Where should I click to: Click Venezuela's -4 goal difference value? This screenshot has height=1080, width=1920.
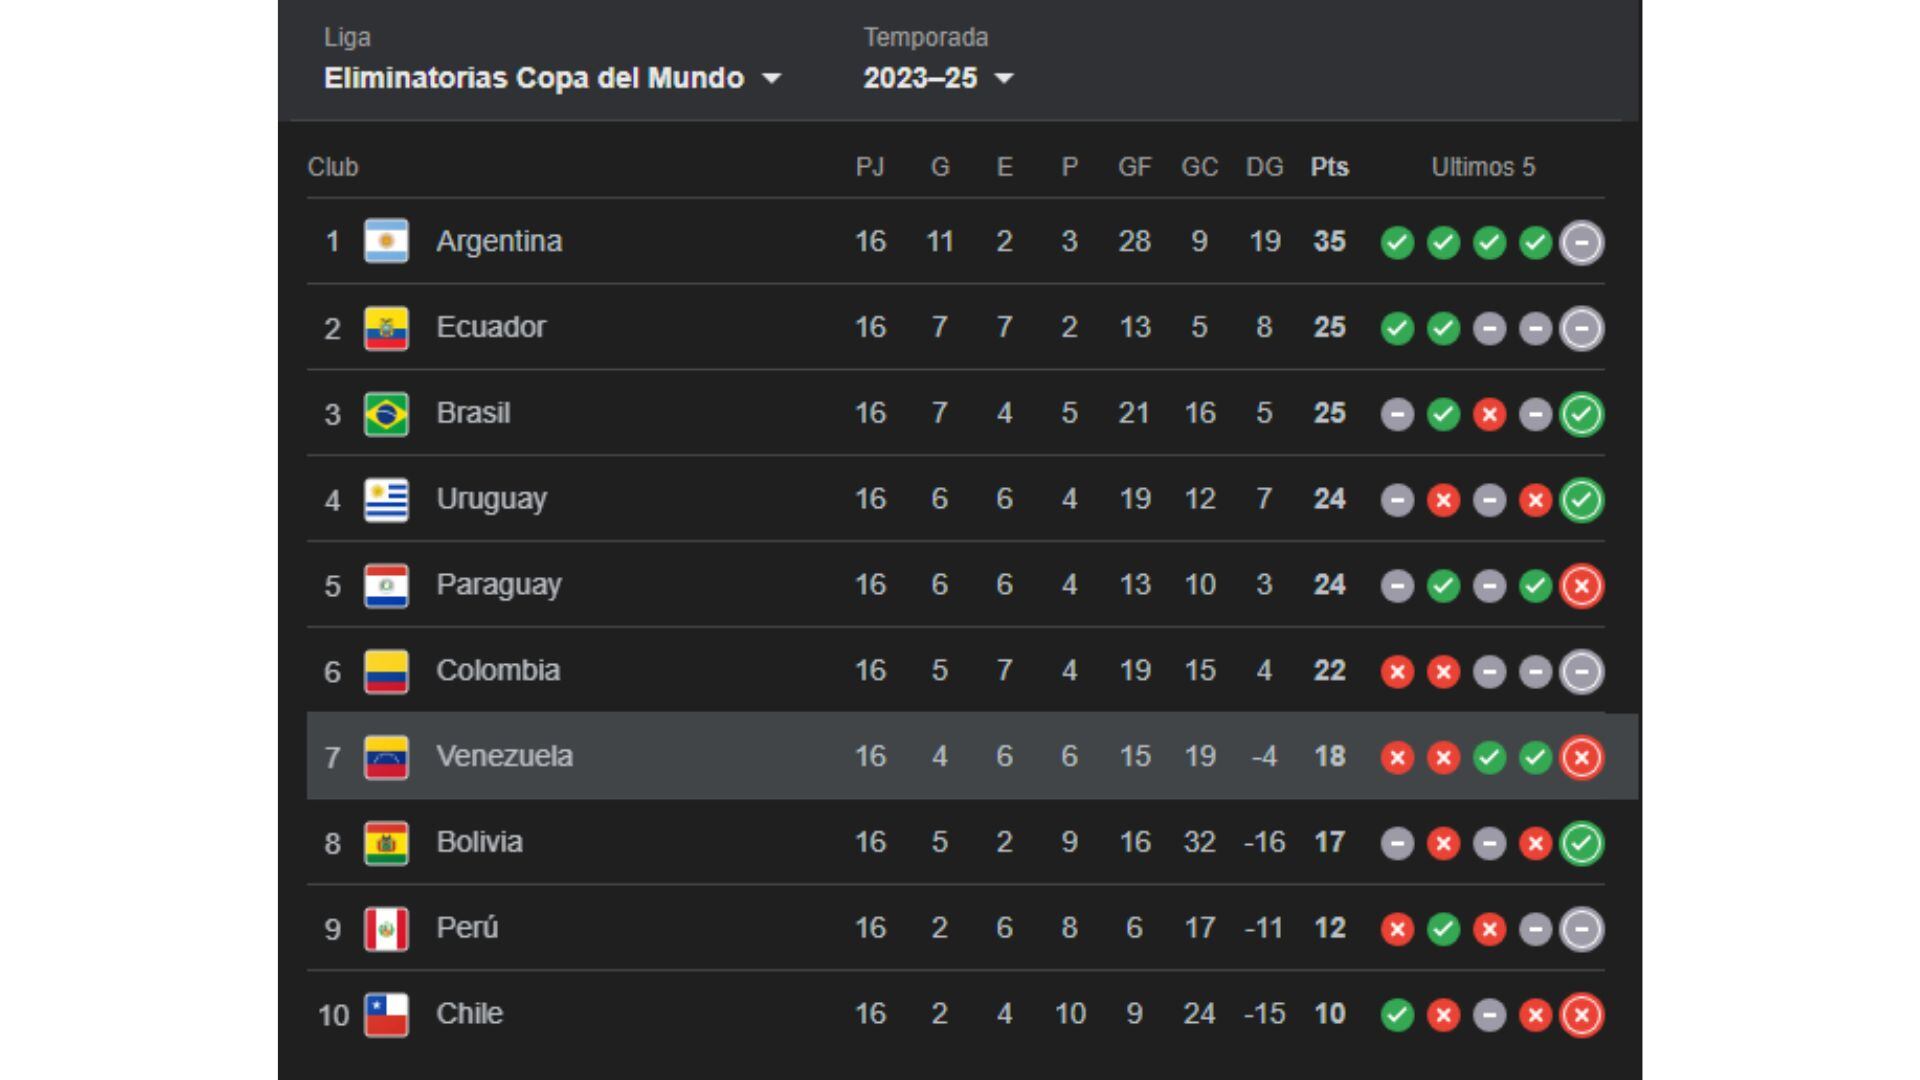pyautogui.click(x=1264, y=757)
